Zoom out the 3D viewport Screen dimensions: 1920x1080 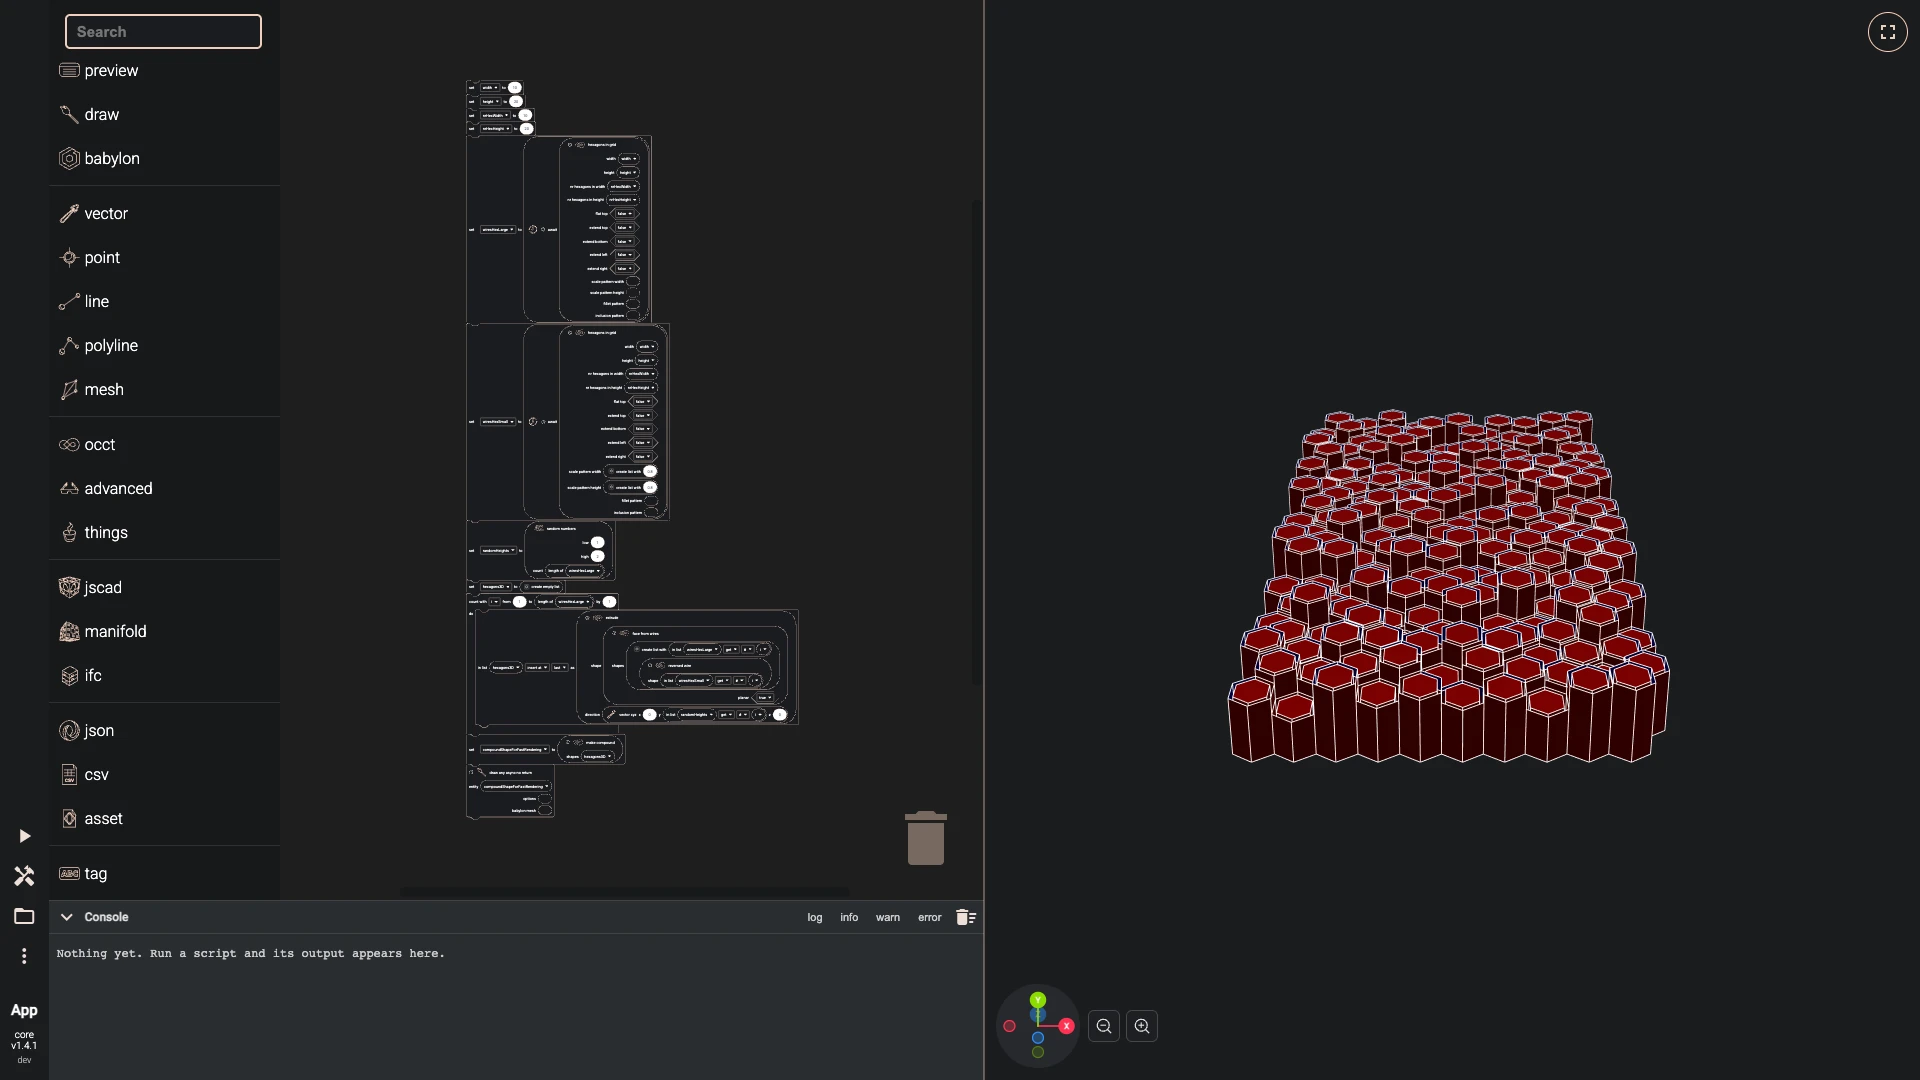click(x=1104, y=1026)
